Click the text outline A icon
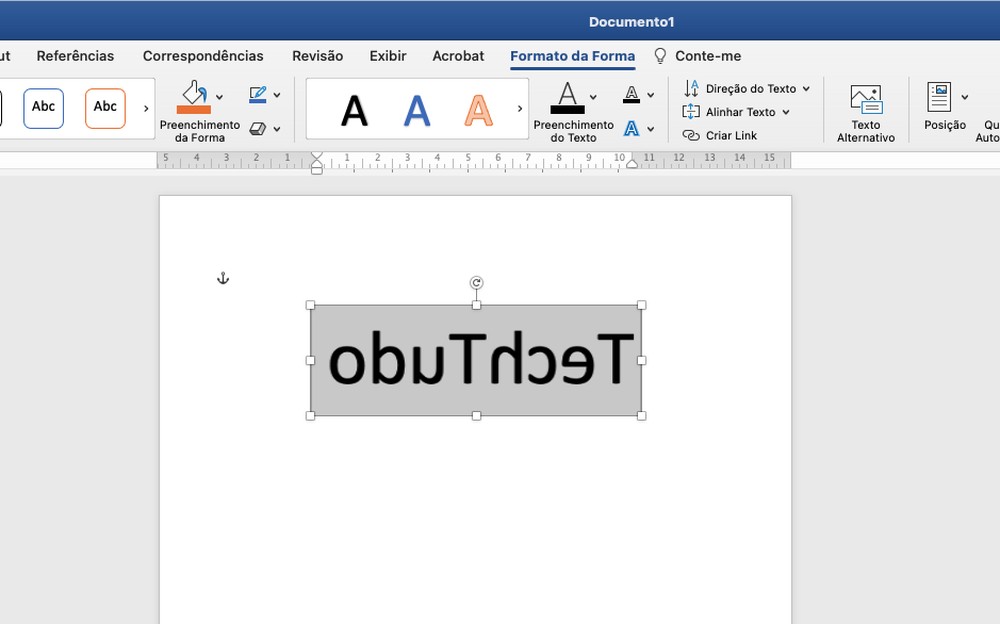The height and width of the screenshot is (624, 1000). (631, 94)
